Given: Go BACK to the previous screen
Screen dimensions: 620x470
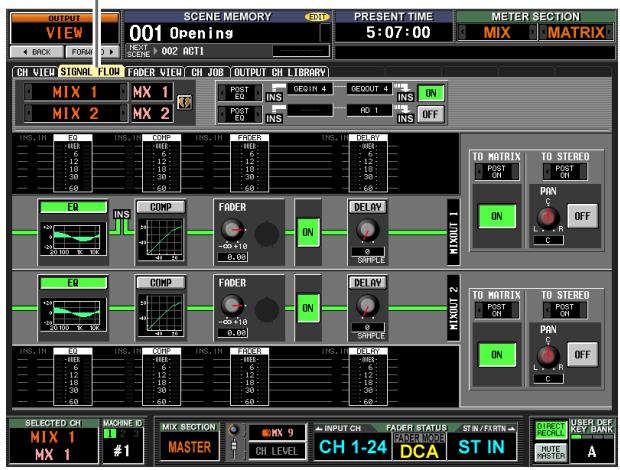Looking at the screenshot, I should click(37, 52).
